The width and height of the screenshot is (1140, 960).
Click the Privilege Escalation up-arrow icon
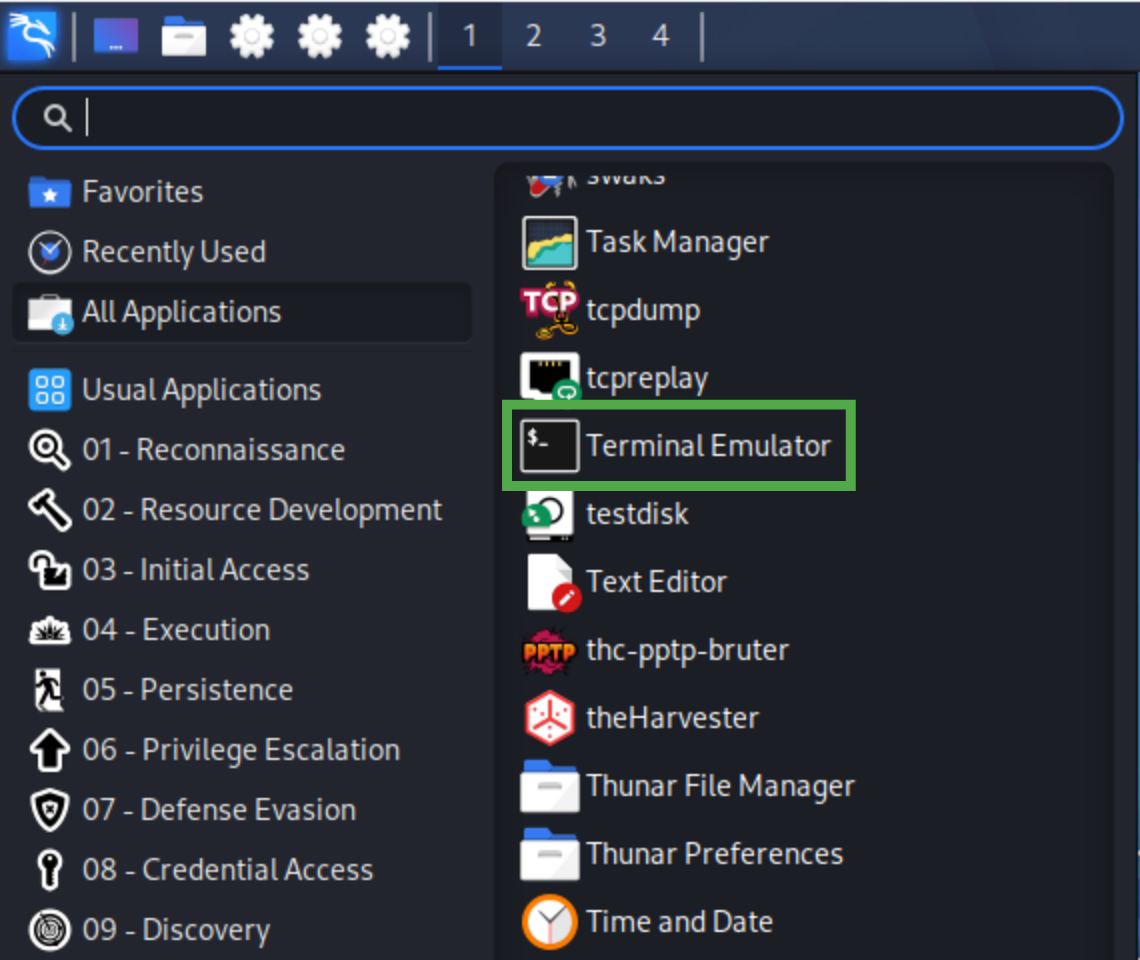(49, 750)
